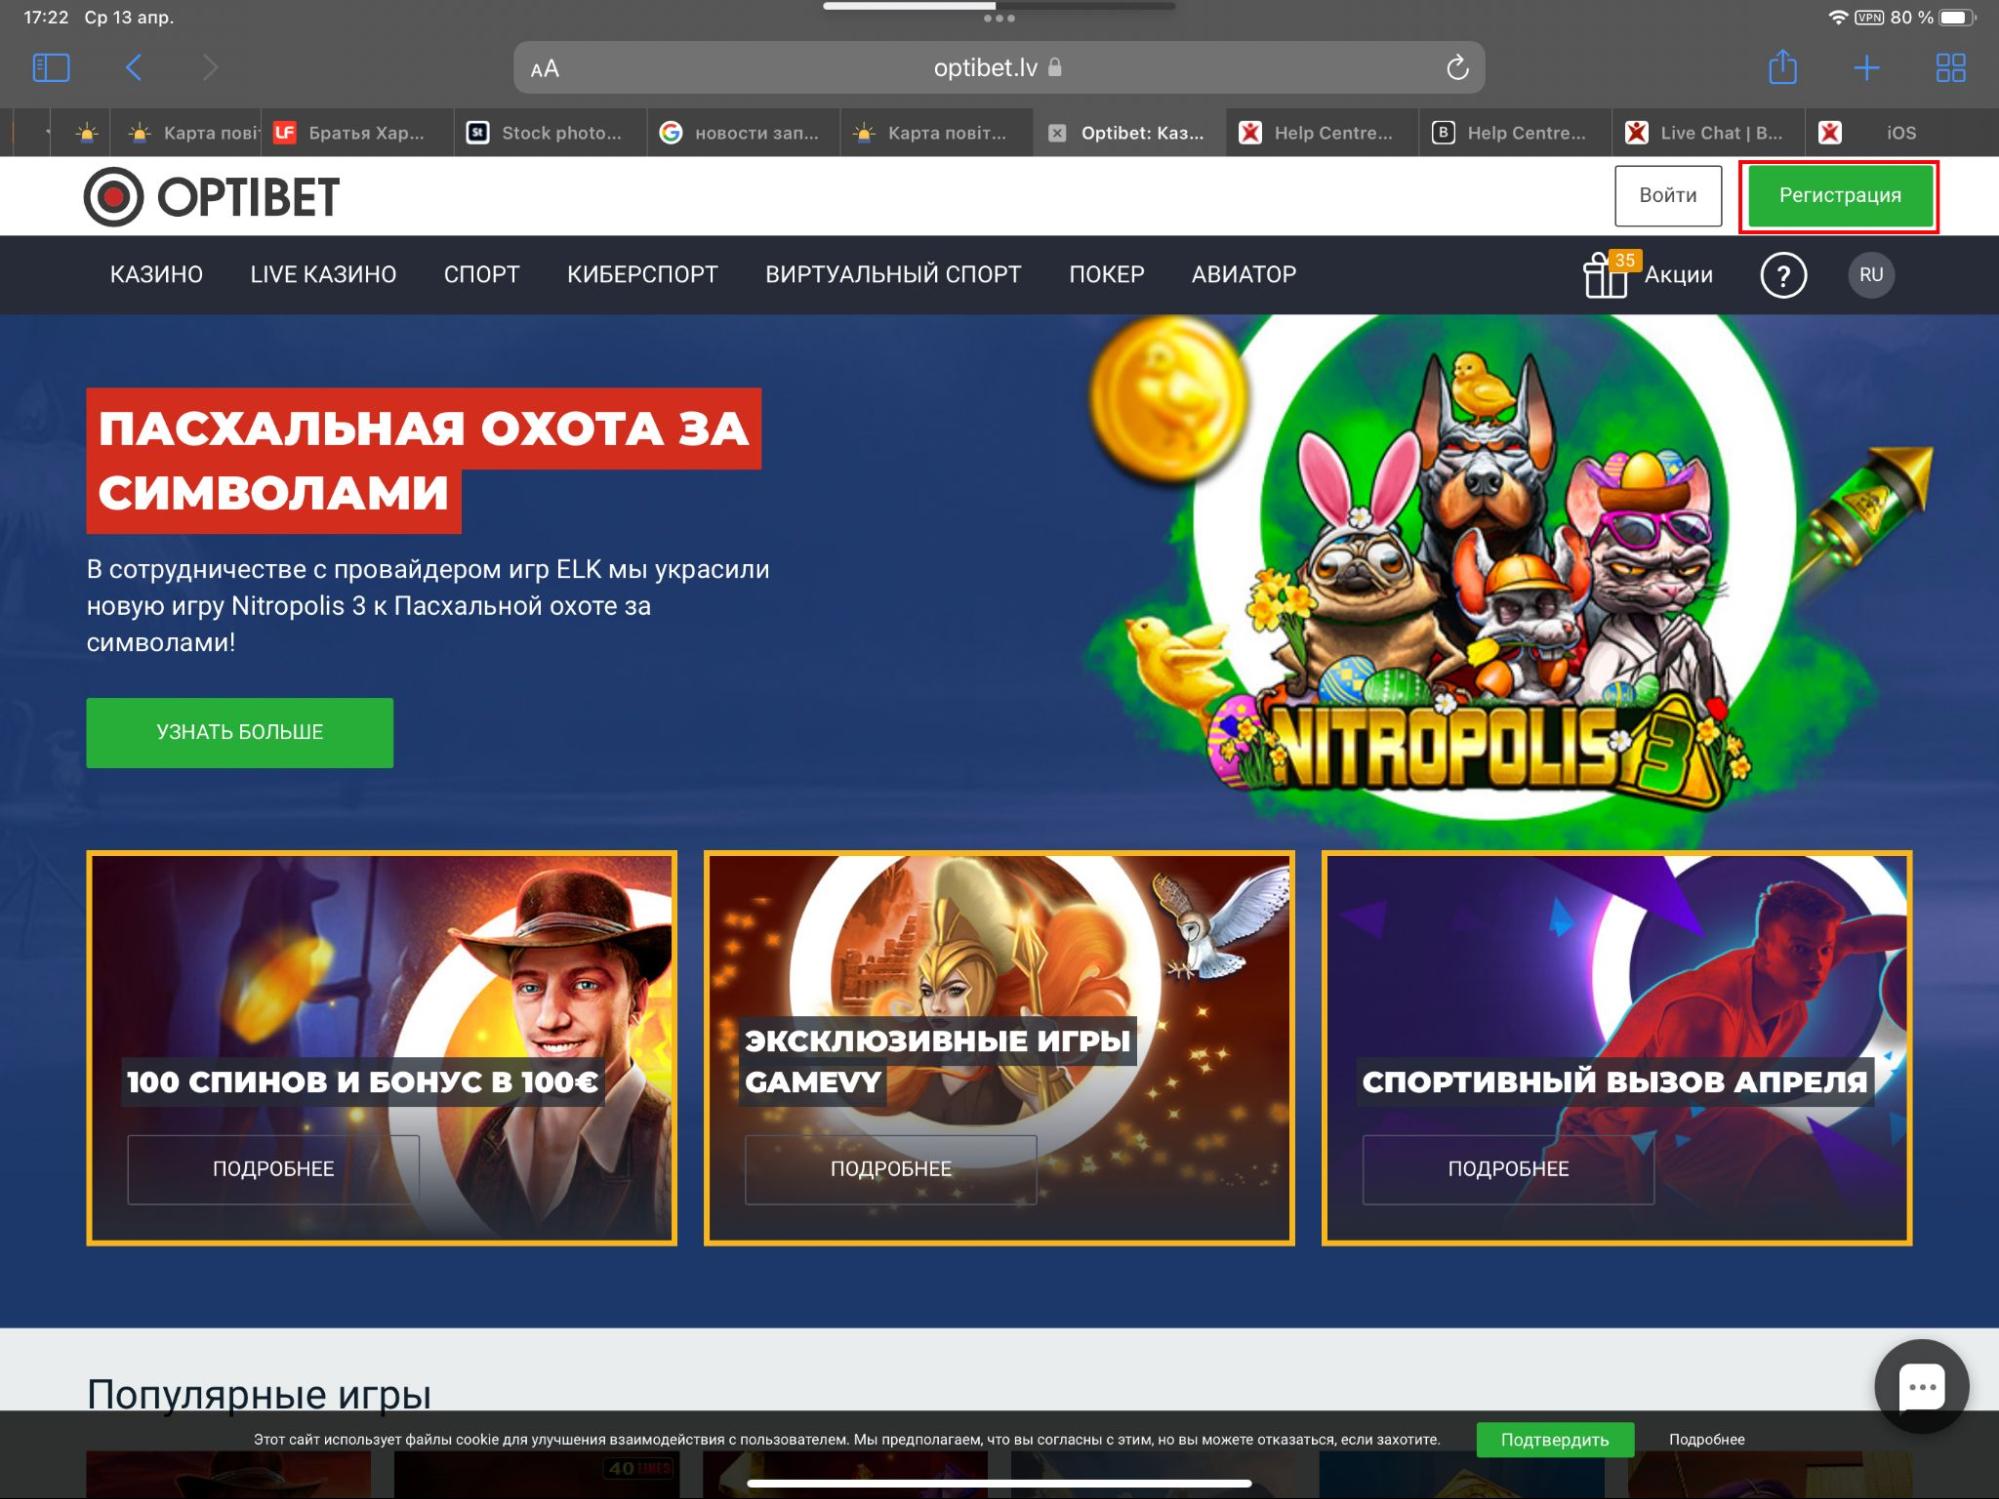The height and width of the screenshot is (1499, 1999).
Task: Open the gift icon for Акции
Action: (x=1605, y=276)
